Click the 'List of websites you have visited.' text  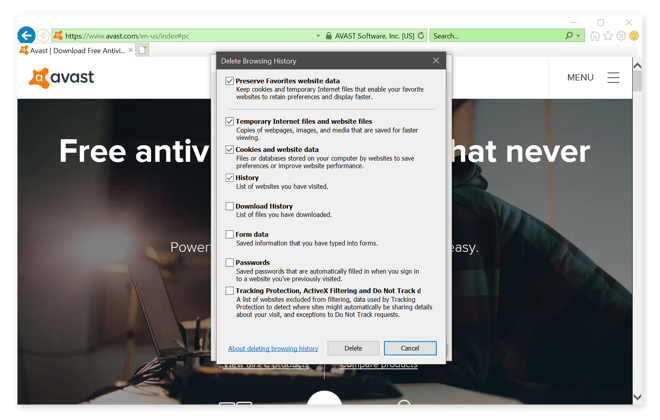click(282, 186)
